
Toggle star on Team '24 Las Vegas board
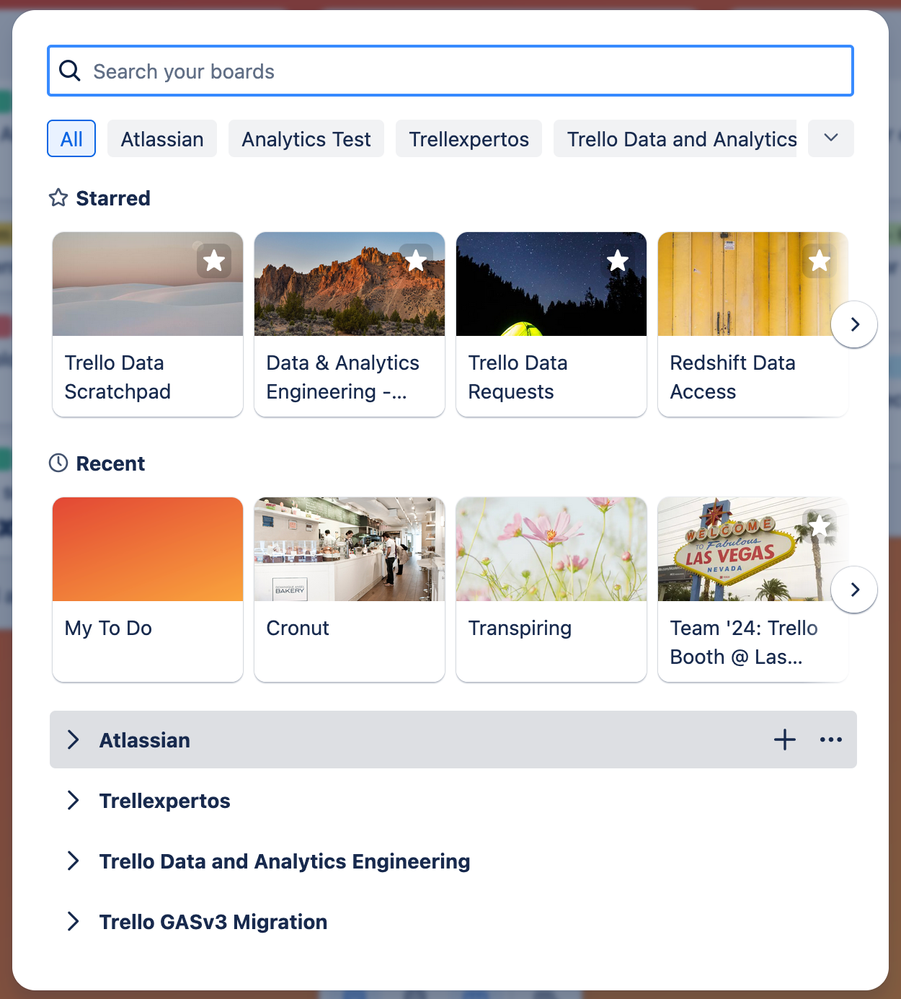coord(819,526)
